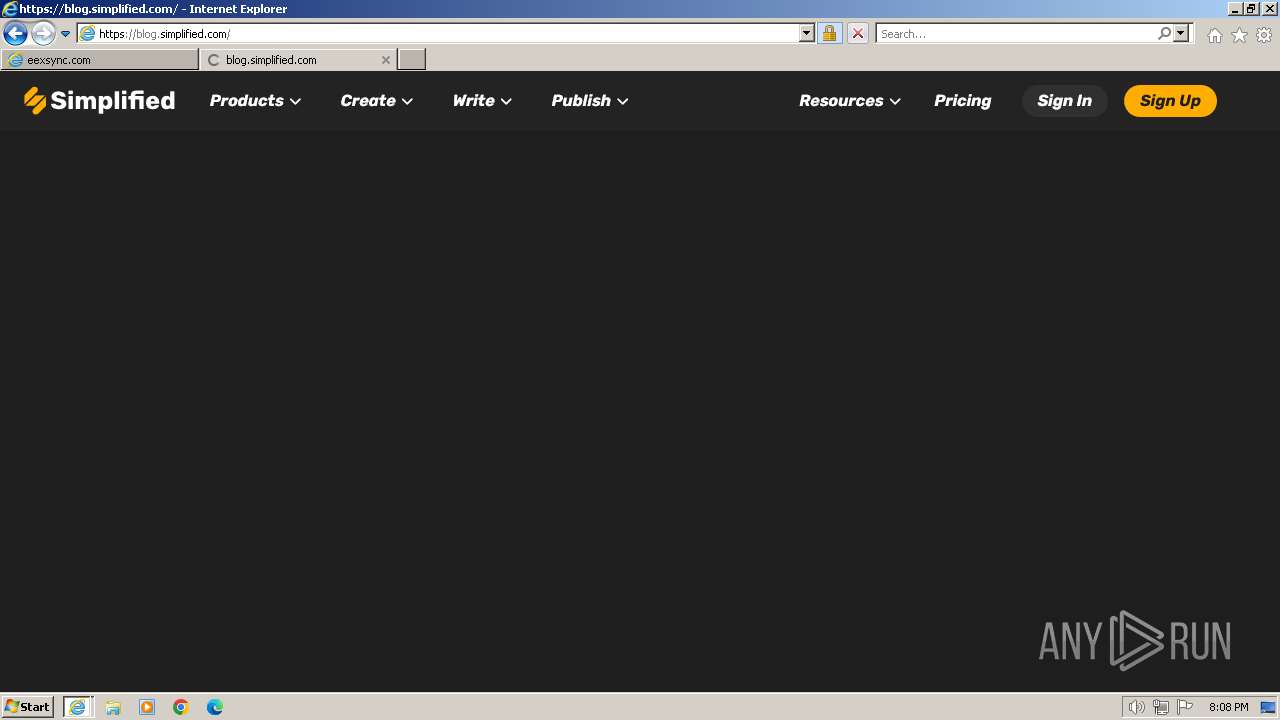Click the Internet Explorer Back arrow button
Screen dimensions: 1280x720
tap(15, 33)
